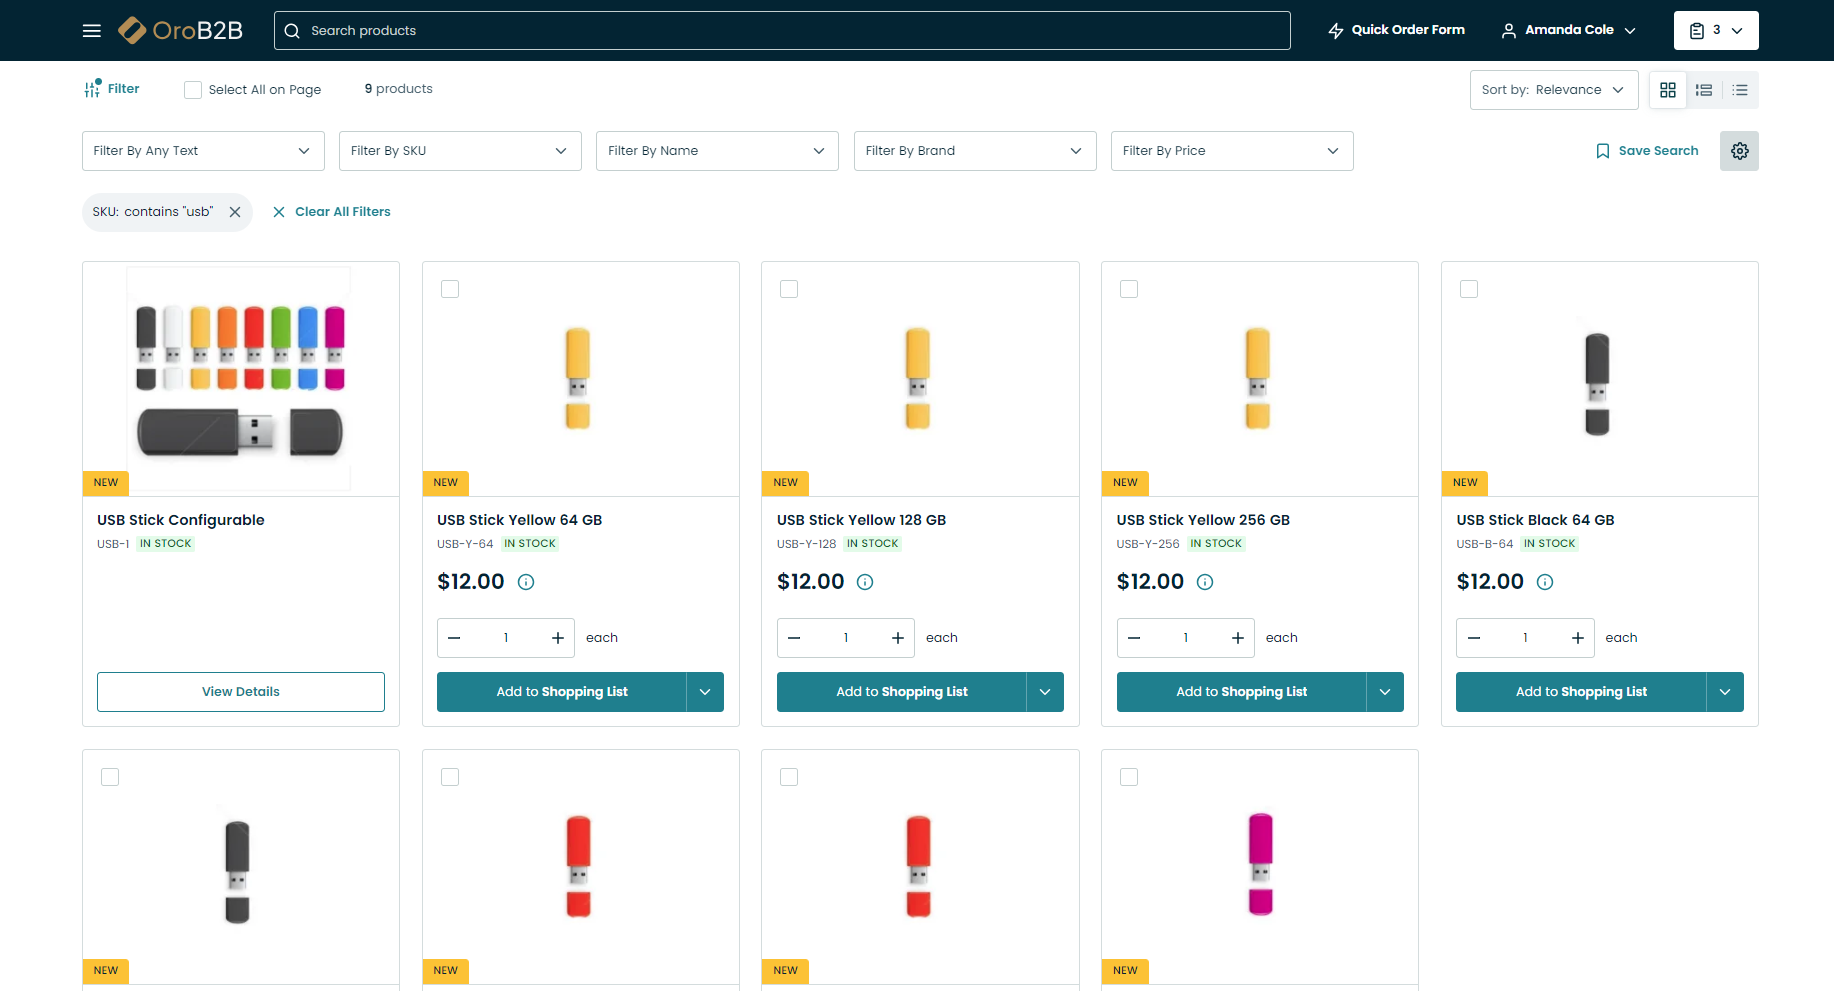Viewport: 1834px width, 991px height.
Task: Switch to grid tile view
Action: pyautogui.click(x=1668, y=90)
